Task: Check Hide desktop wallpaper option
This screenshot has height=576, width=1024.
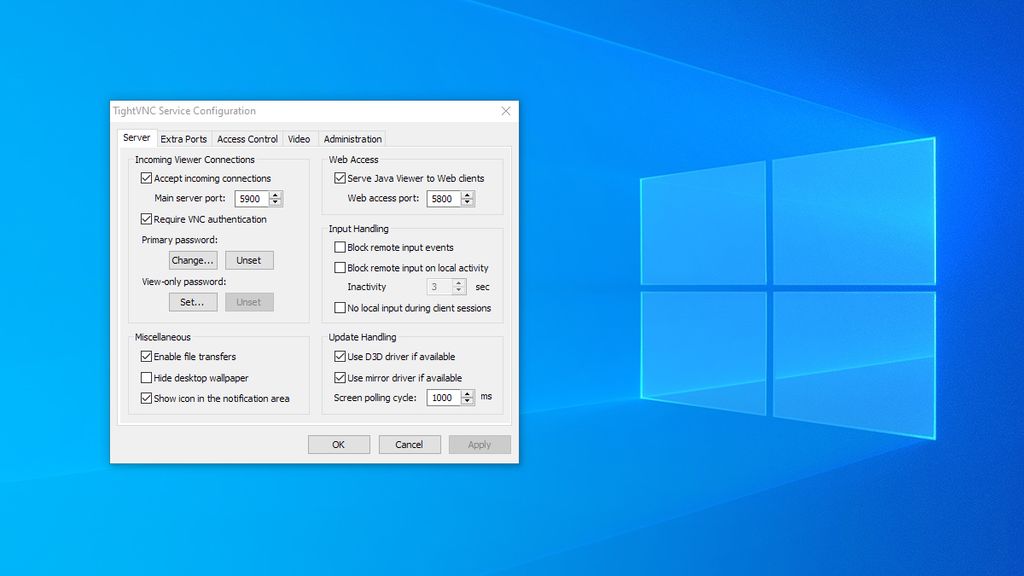Action: pyautogui.click(x=146, y=377)
